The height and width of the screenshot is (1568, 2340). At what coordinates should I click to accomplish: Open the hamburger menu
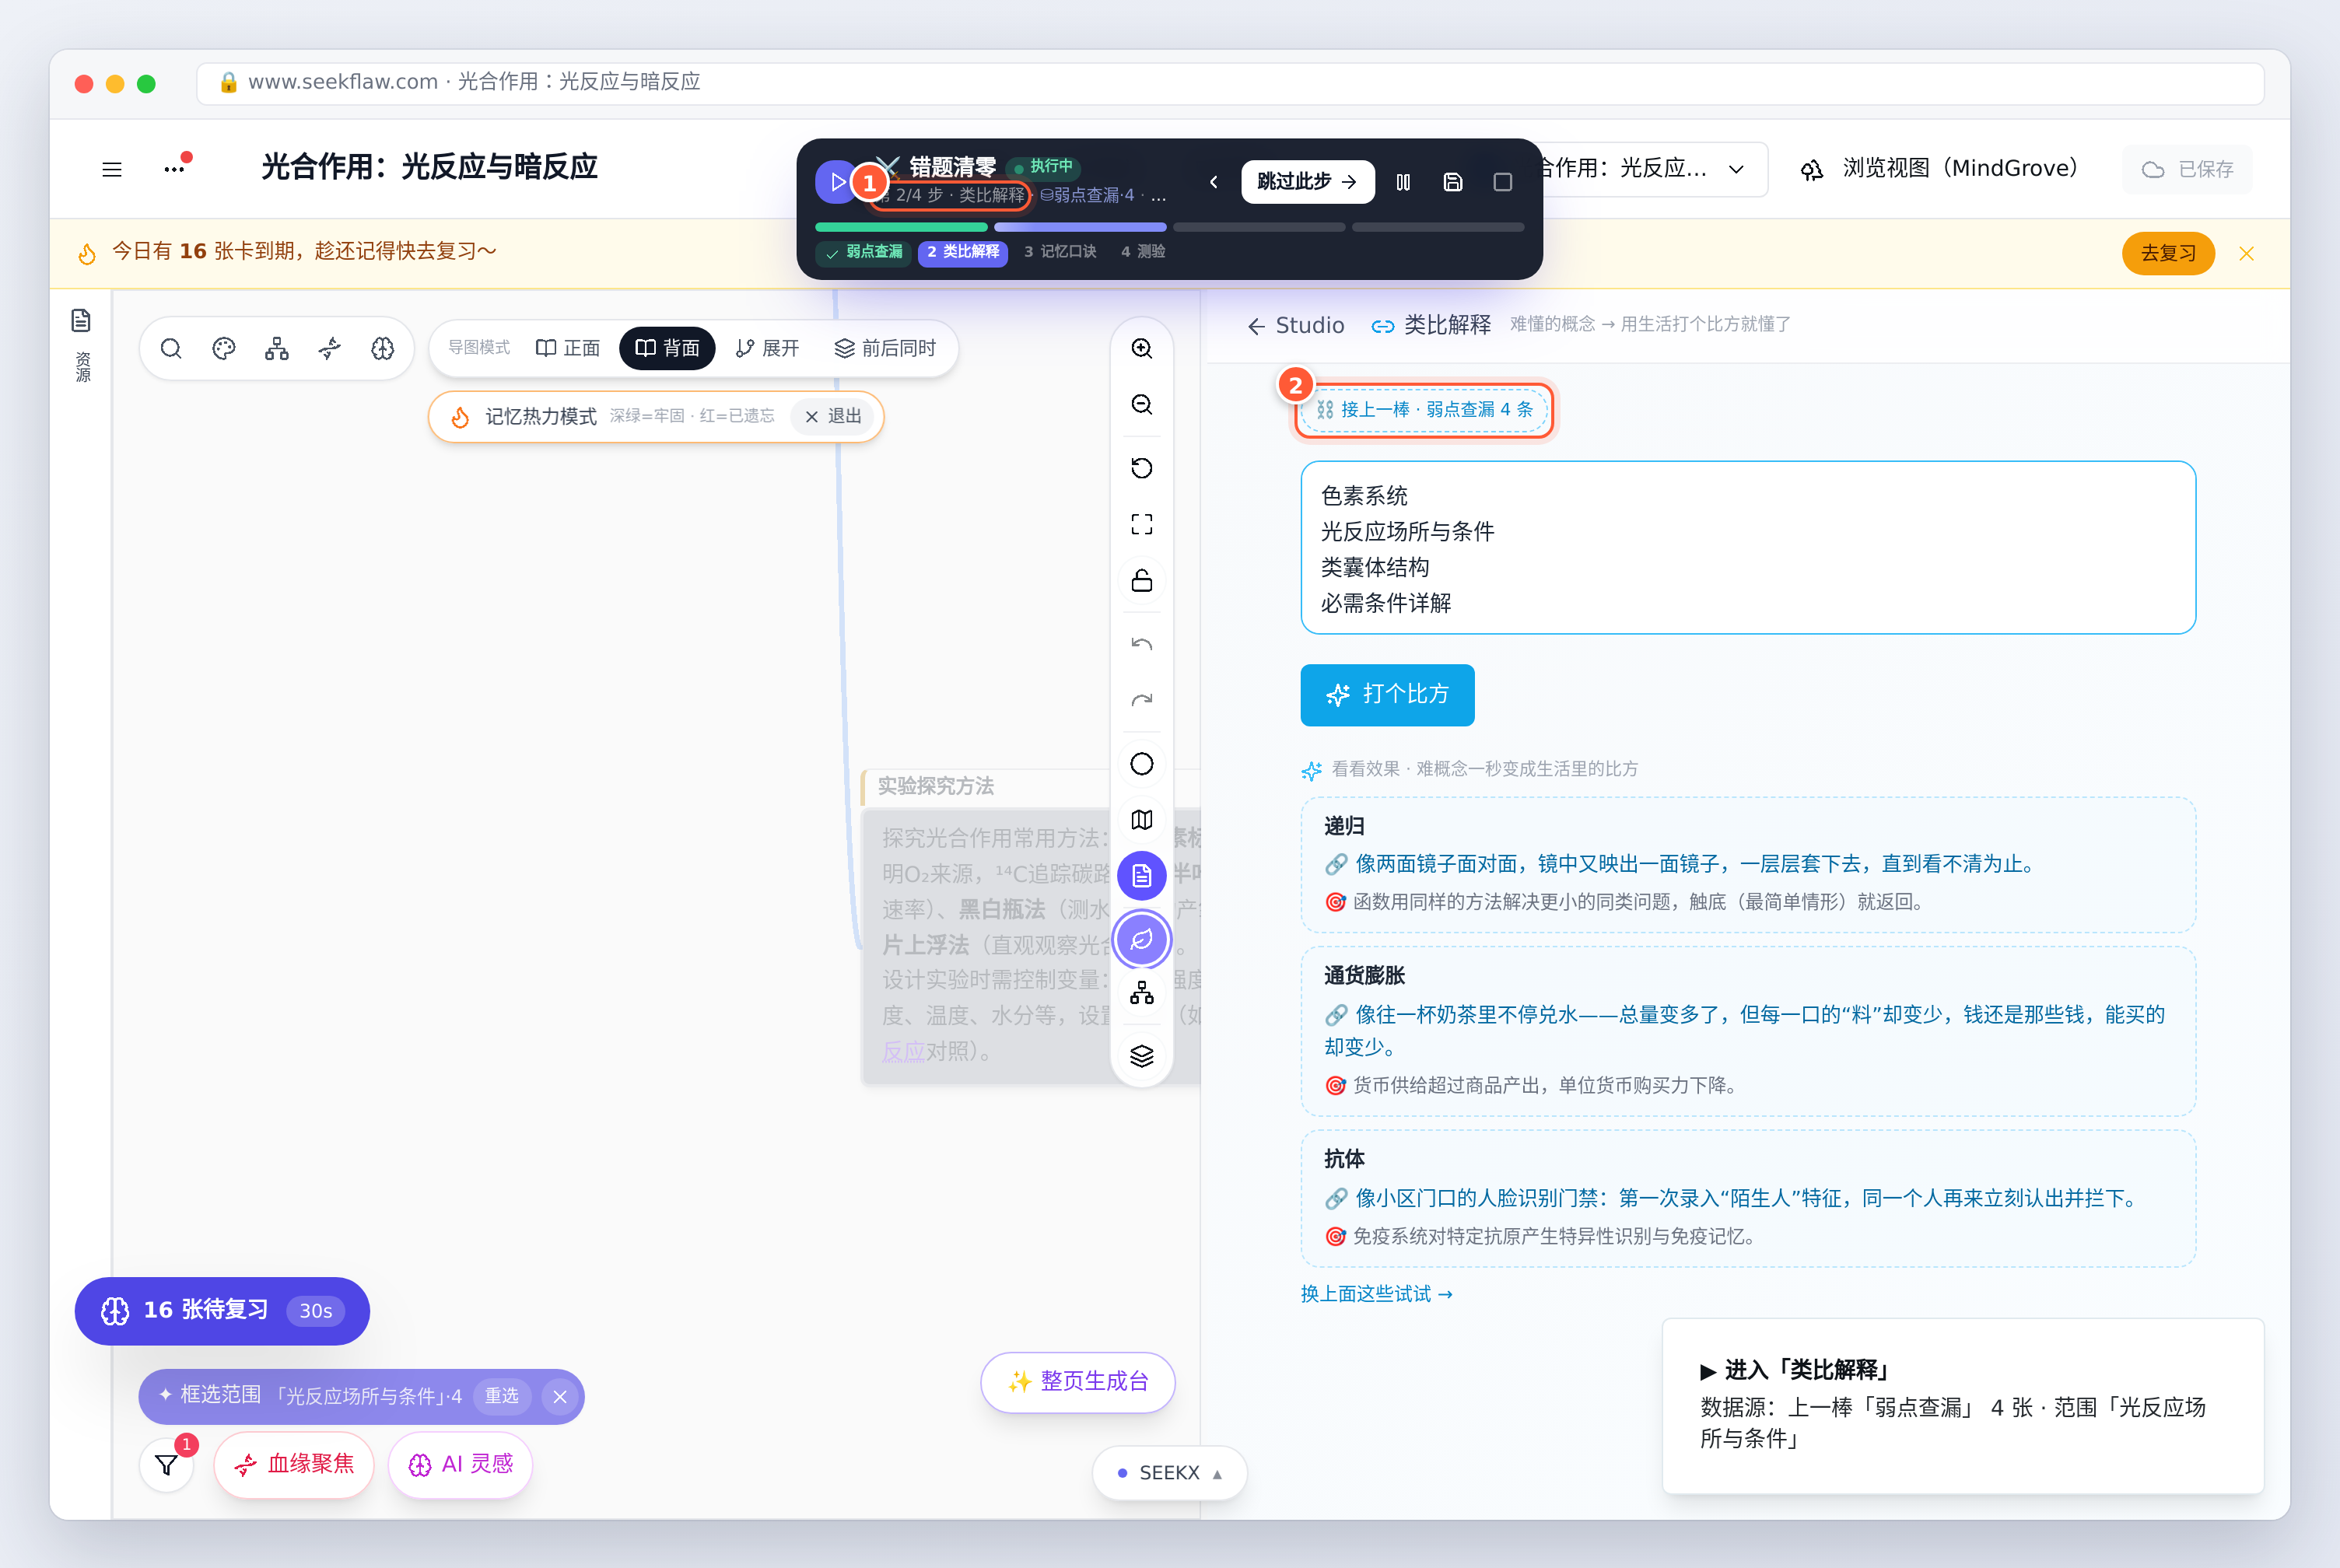[x=112, y=169]
